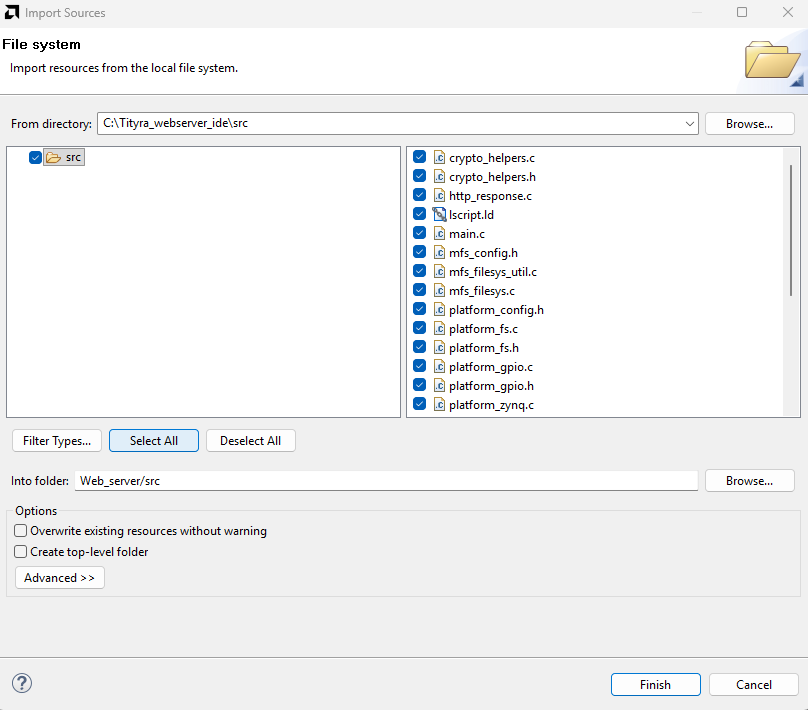Click the crypto_helpers.h file icon
Screen dimensions: 808x710
[439, 177]
